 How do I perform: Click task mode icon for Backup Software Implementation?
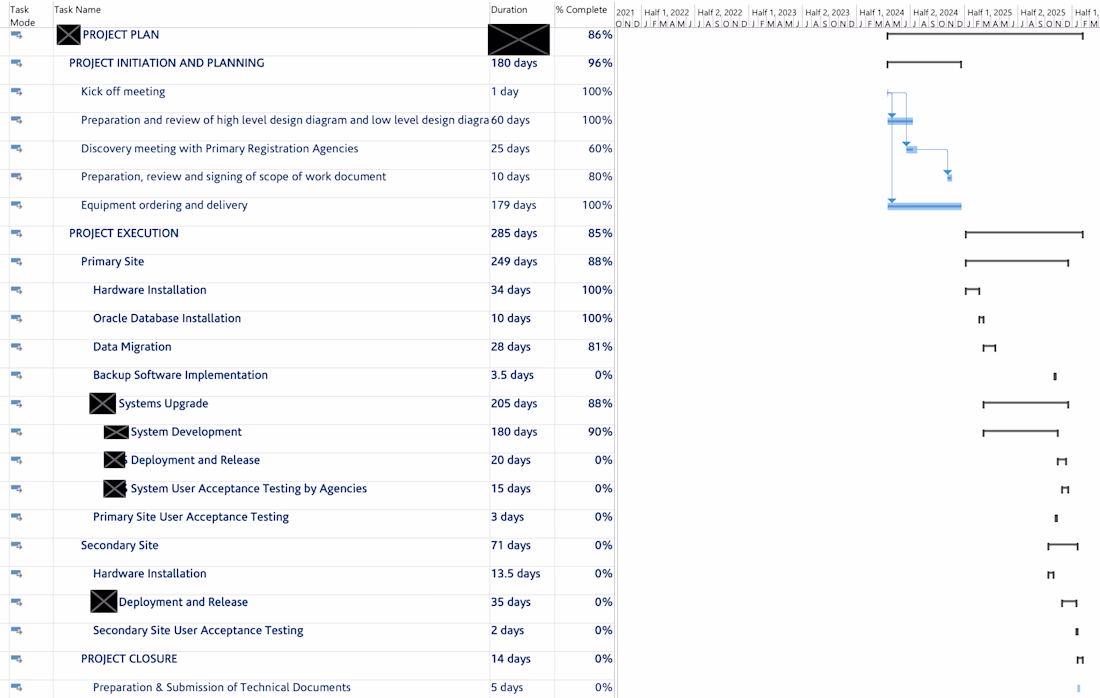click(16, 375)
